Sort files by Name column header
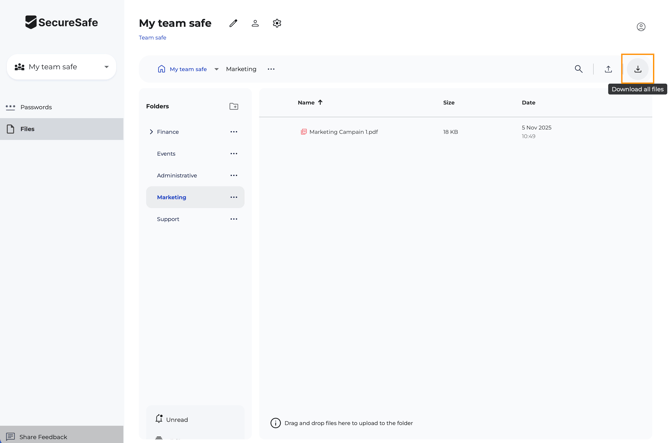This screenshot has width=670, height=443. tap(306, 102)
